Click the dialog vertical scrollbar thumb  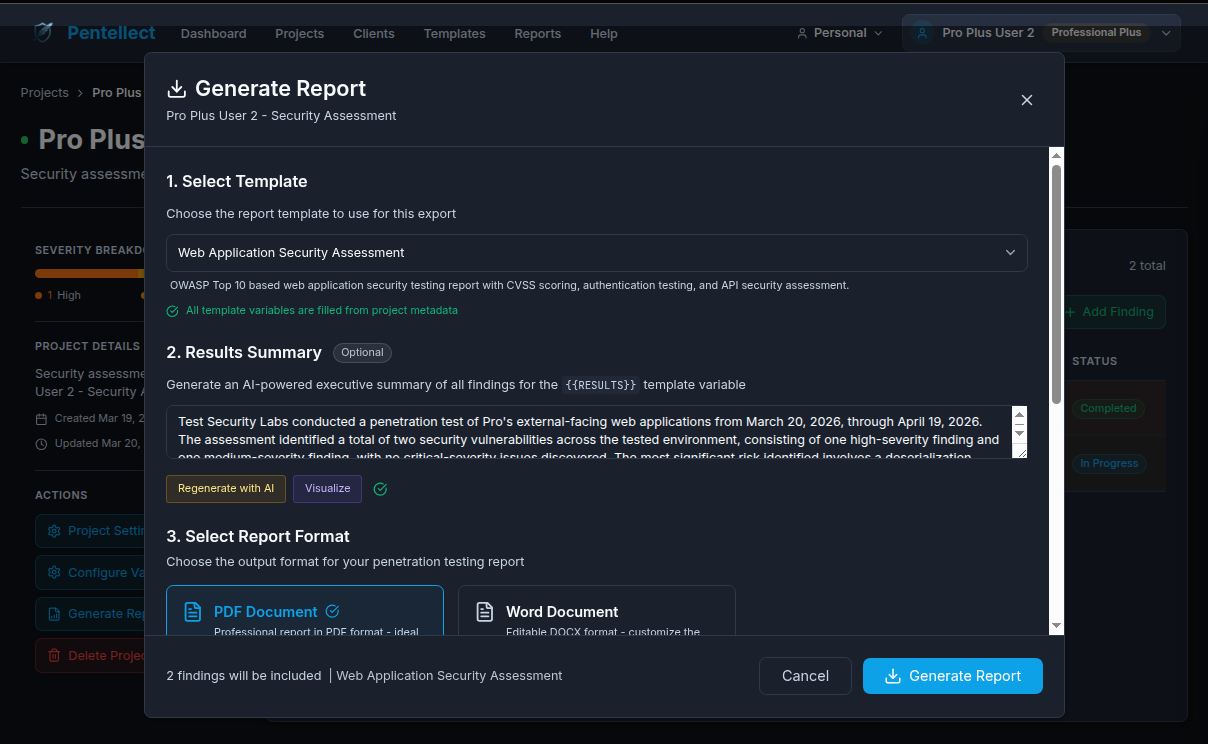tap(1056, 284)
